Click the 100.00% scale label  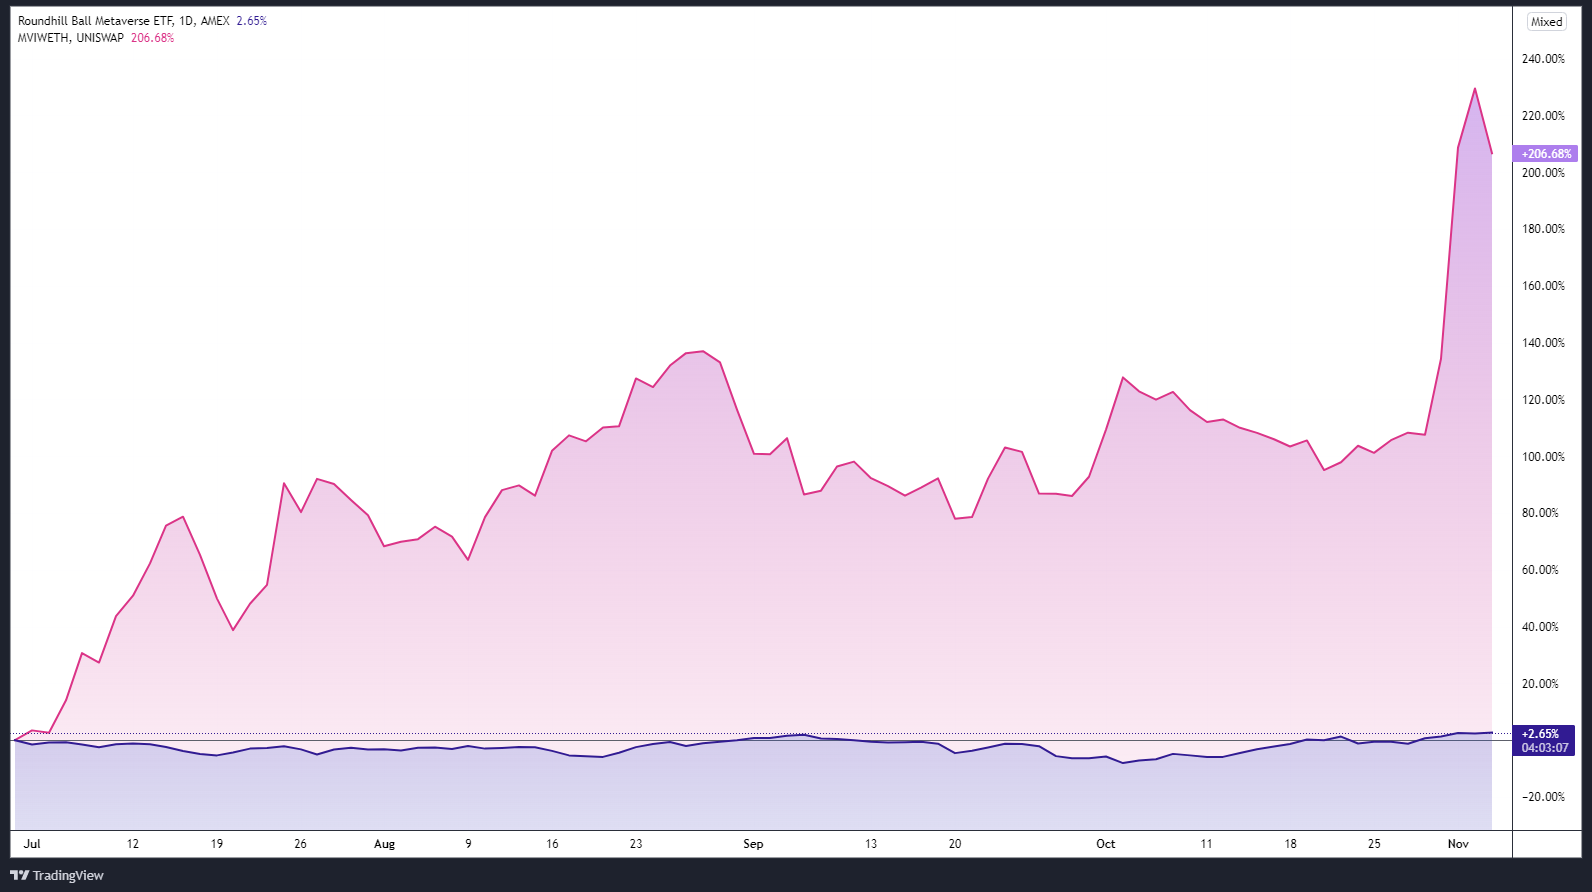coord(1543,457)
